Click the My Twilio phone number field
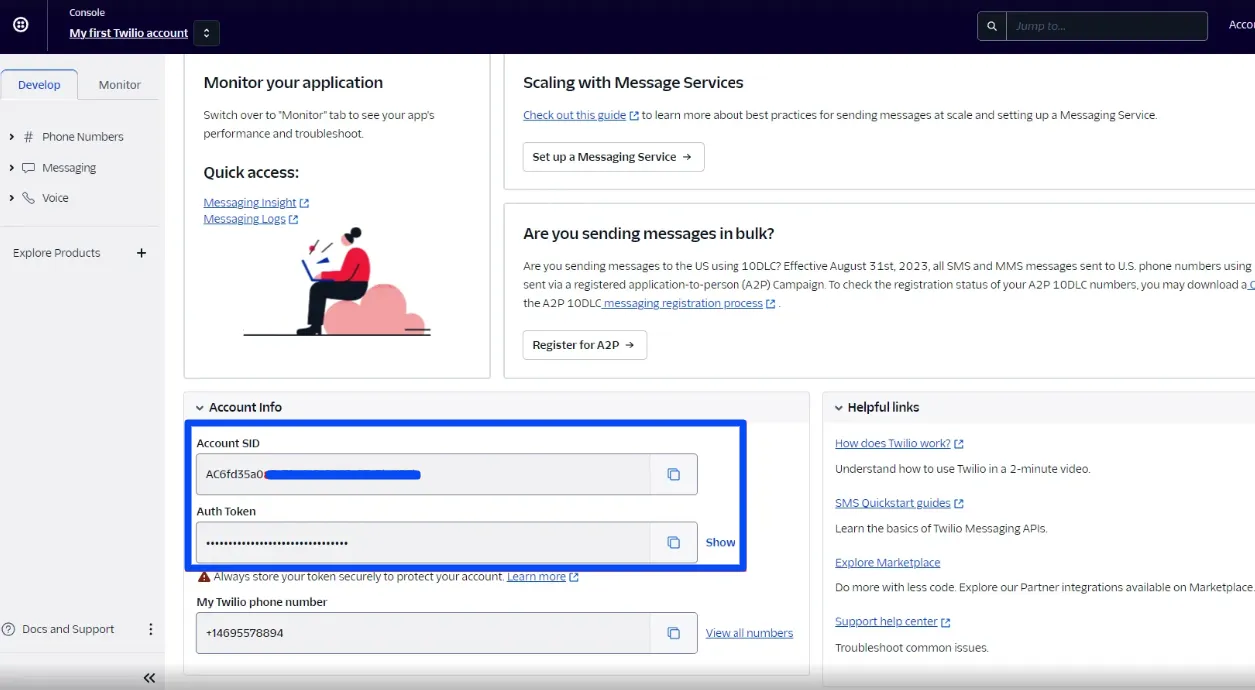The height and width of the screenshot is (690, 1255). 424,633
